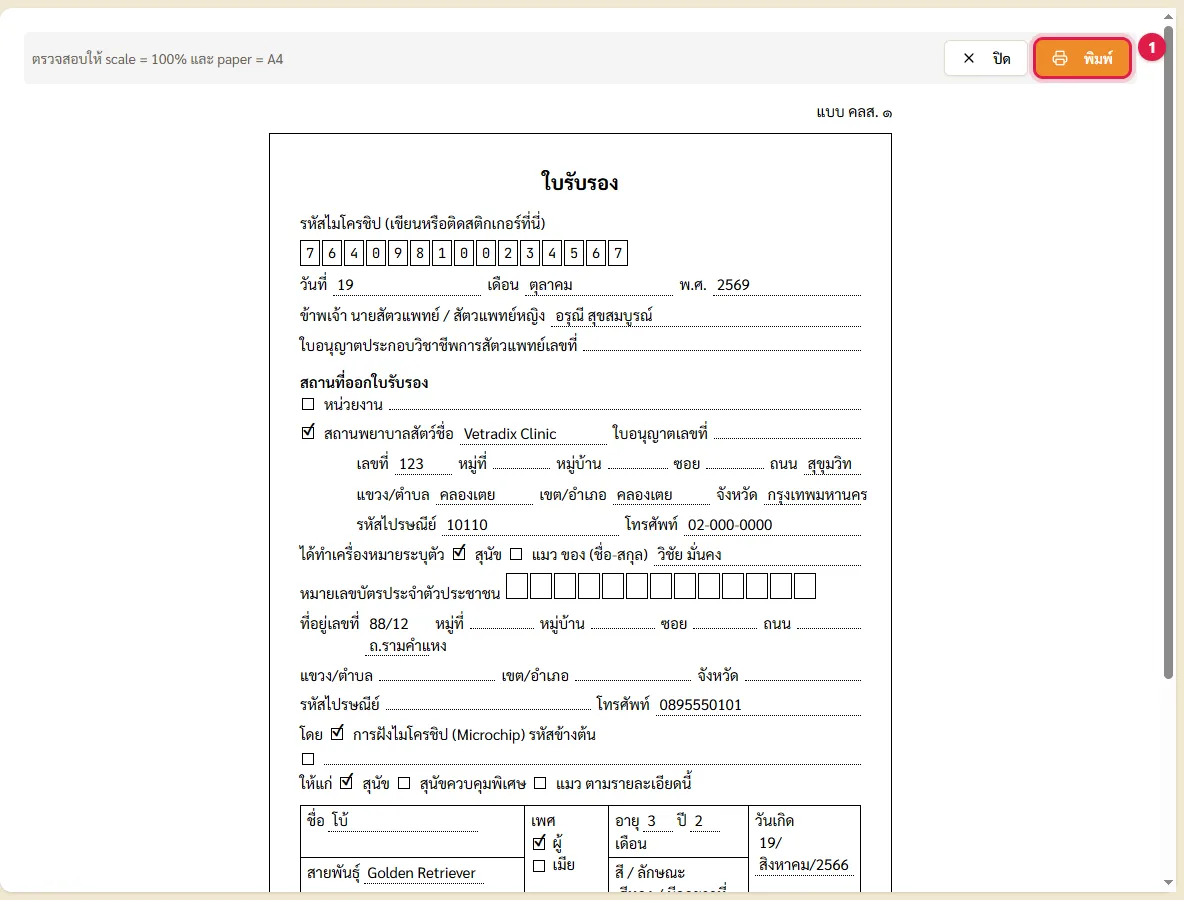Image resolution: width=1184 pixels, height=900 pixels.
Task: Click the first empty ID card digit box
Action: click(517, 586)
